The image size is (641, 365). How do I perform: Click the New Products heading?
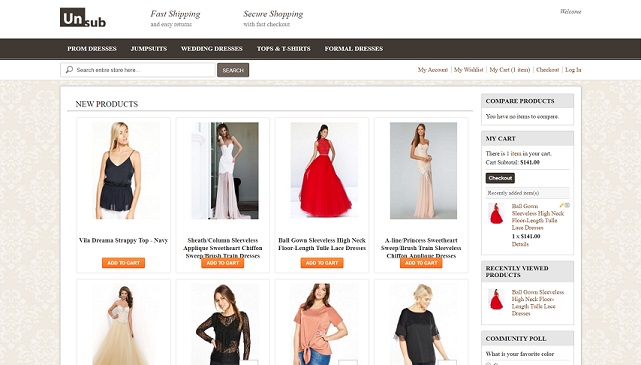coord(107,104)
